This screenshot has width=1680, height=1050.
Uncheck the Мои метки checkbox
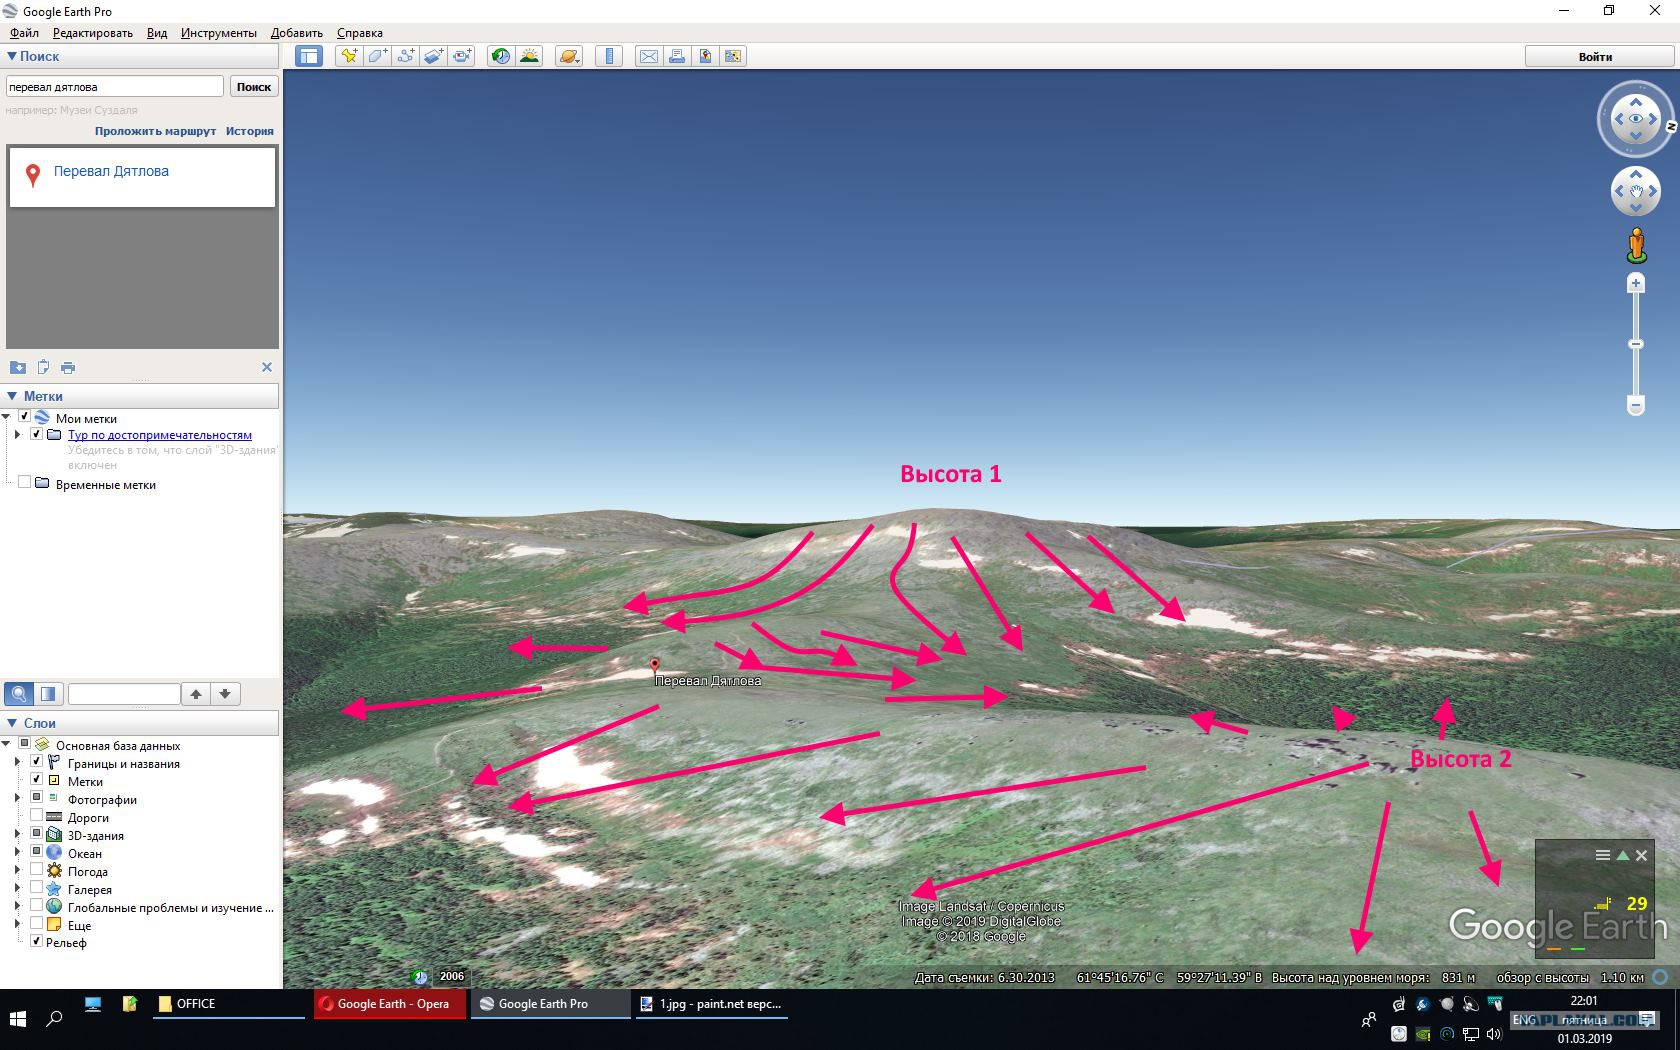point(25,417)
